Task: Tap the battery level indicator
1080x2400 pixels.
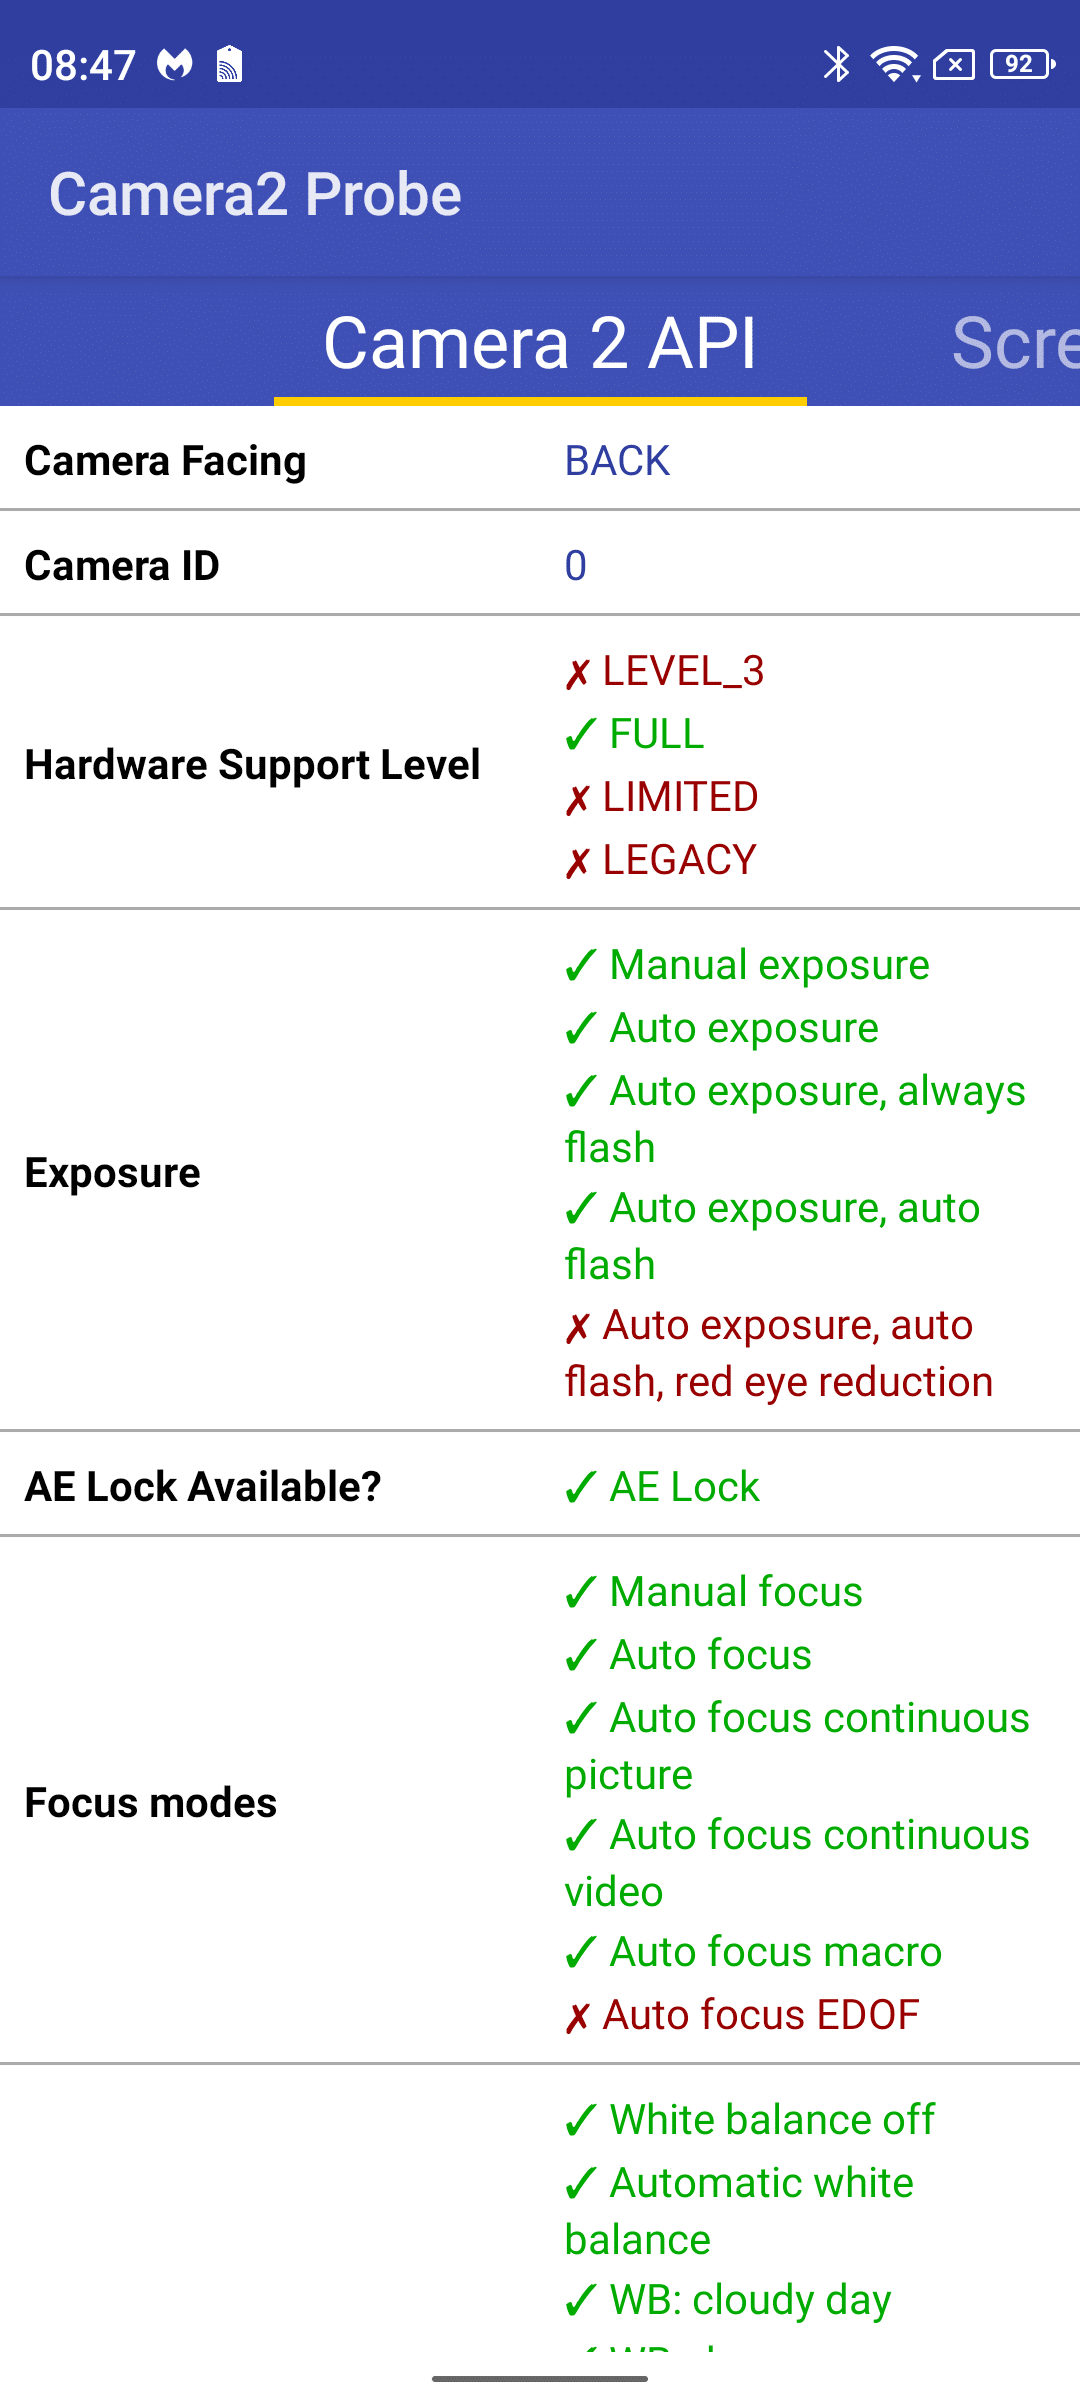Action: tap(1022, 65)
